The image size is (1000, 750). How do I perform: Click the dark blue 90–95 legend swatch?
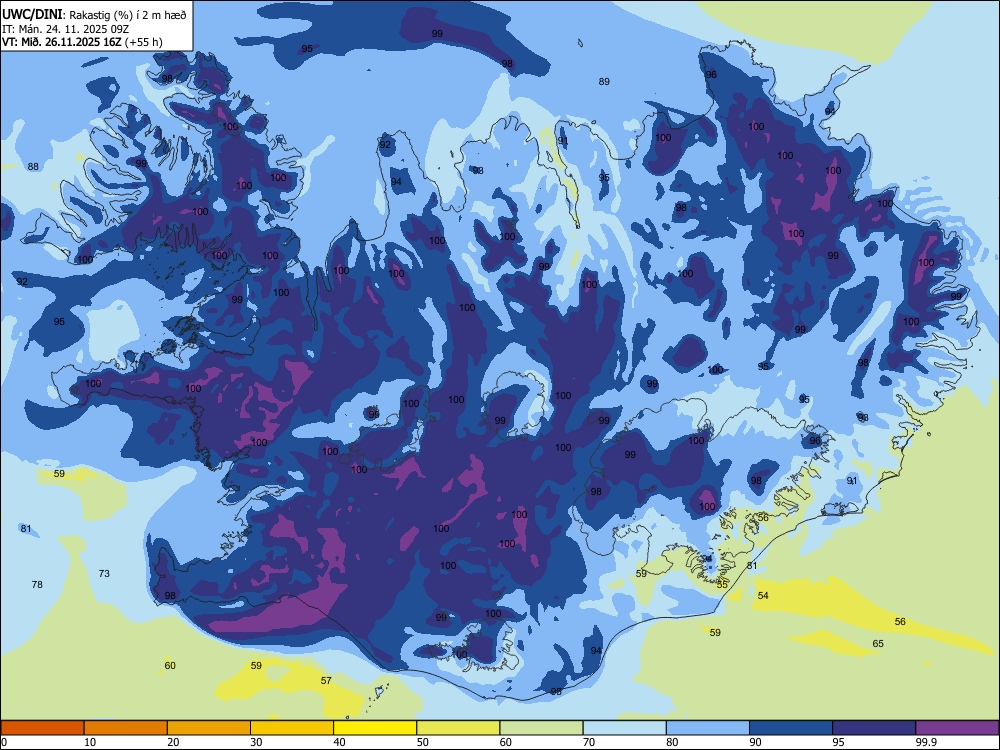[x=791, y=728]
